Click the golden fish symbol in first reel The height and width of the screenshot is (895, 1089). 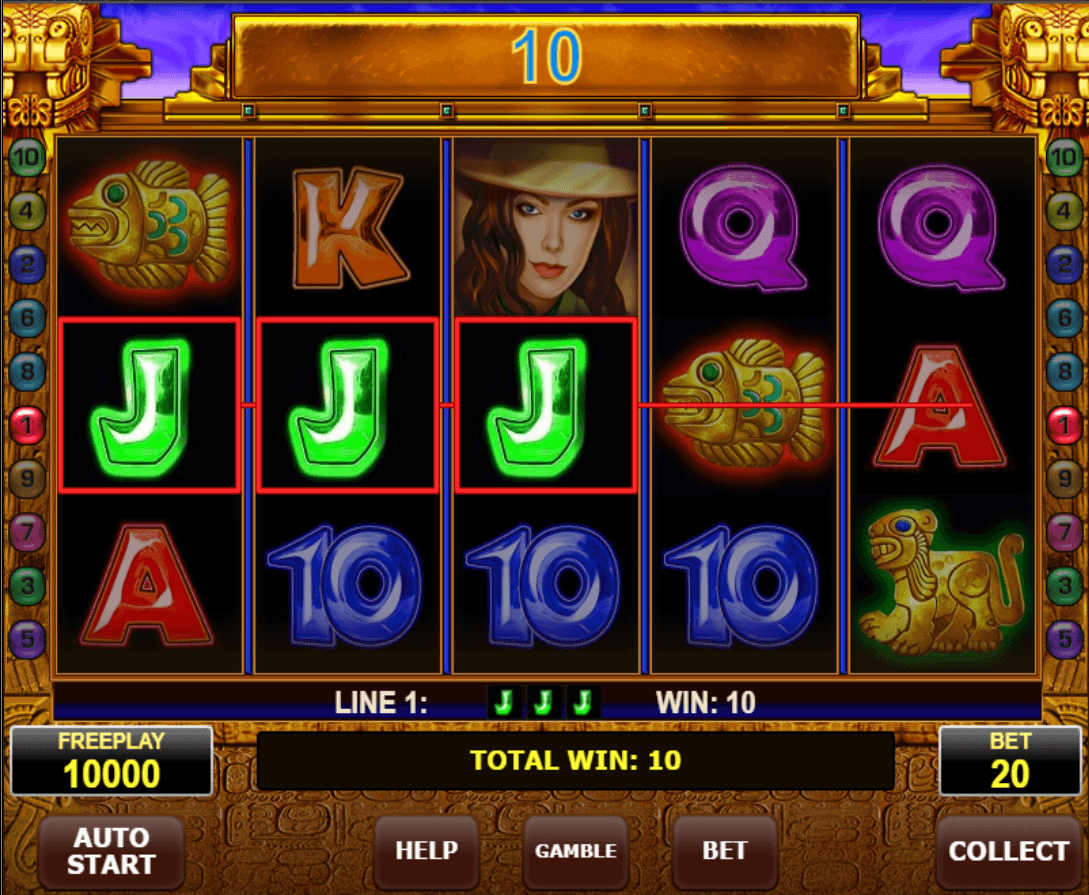[149, 224]
